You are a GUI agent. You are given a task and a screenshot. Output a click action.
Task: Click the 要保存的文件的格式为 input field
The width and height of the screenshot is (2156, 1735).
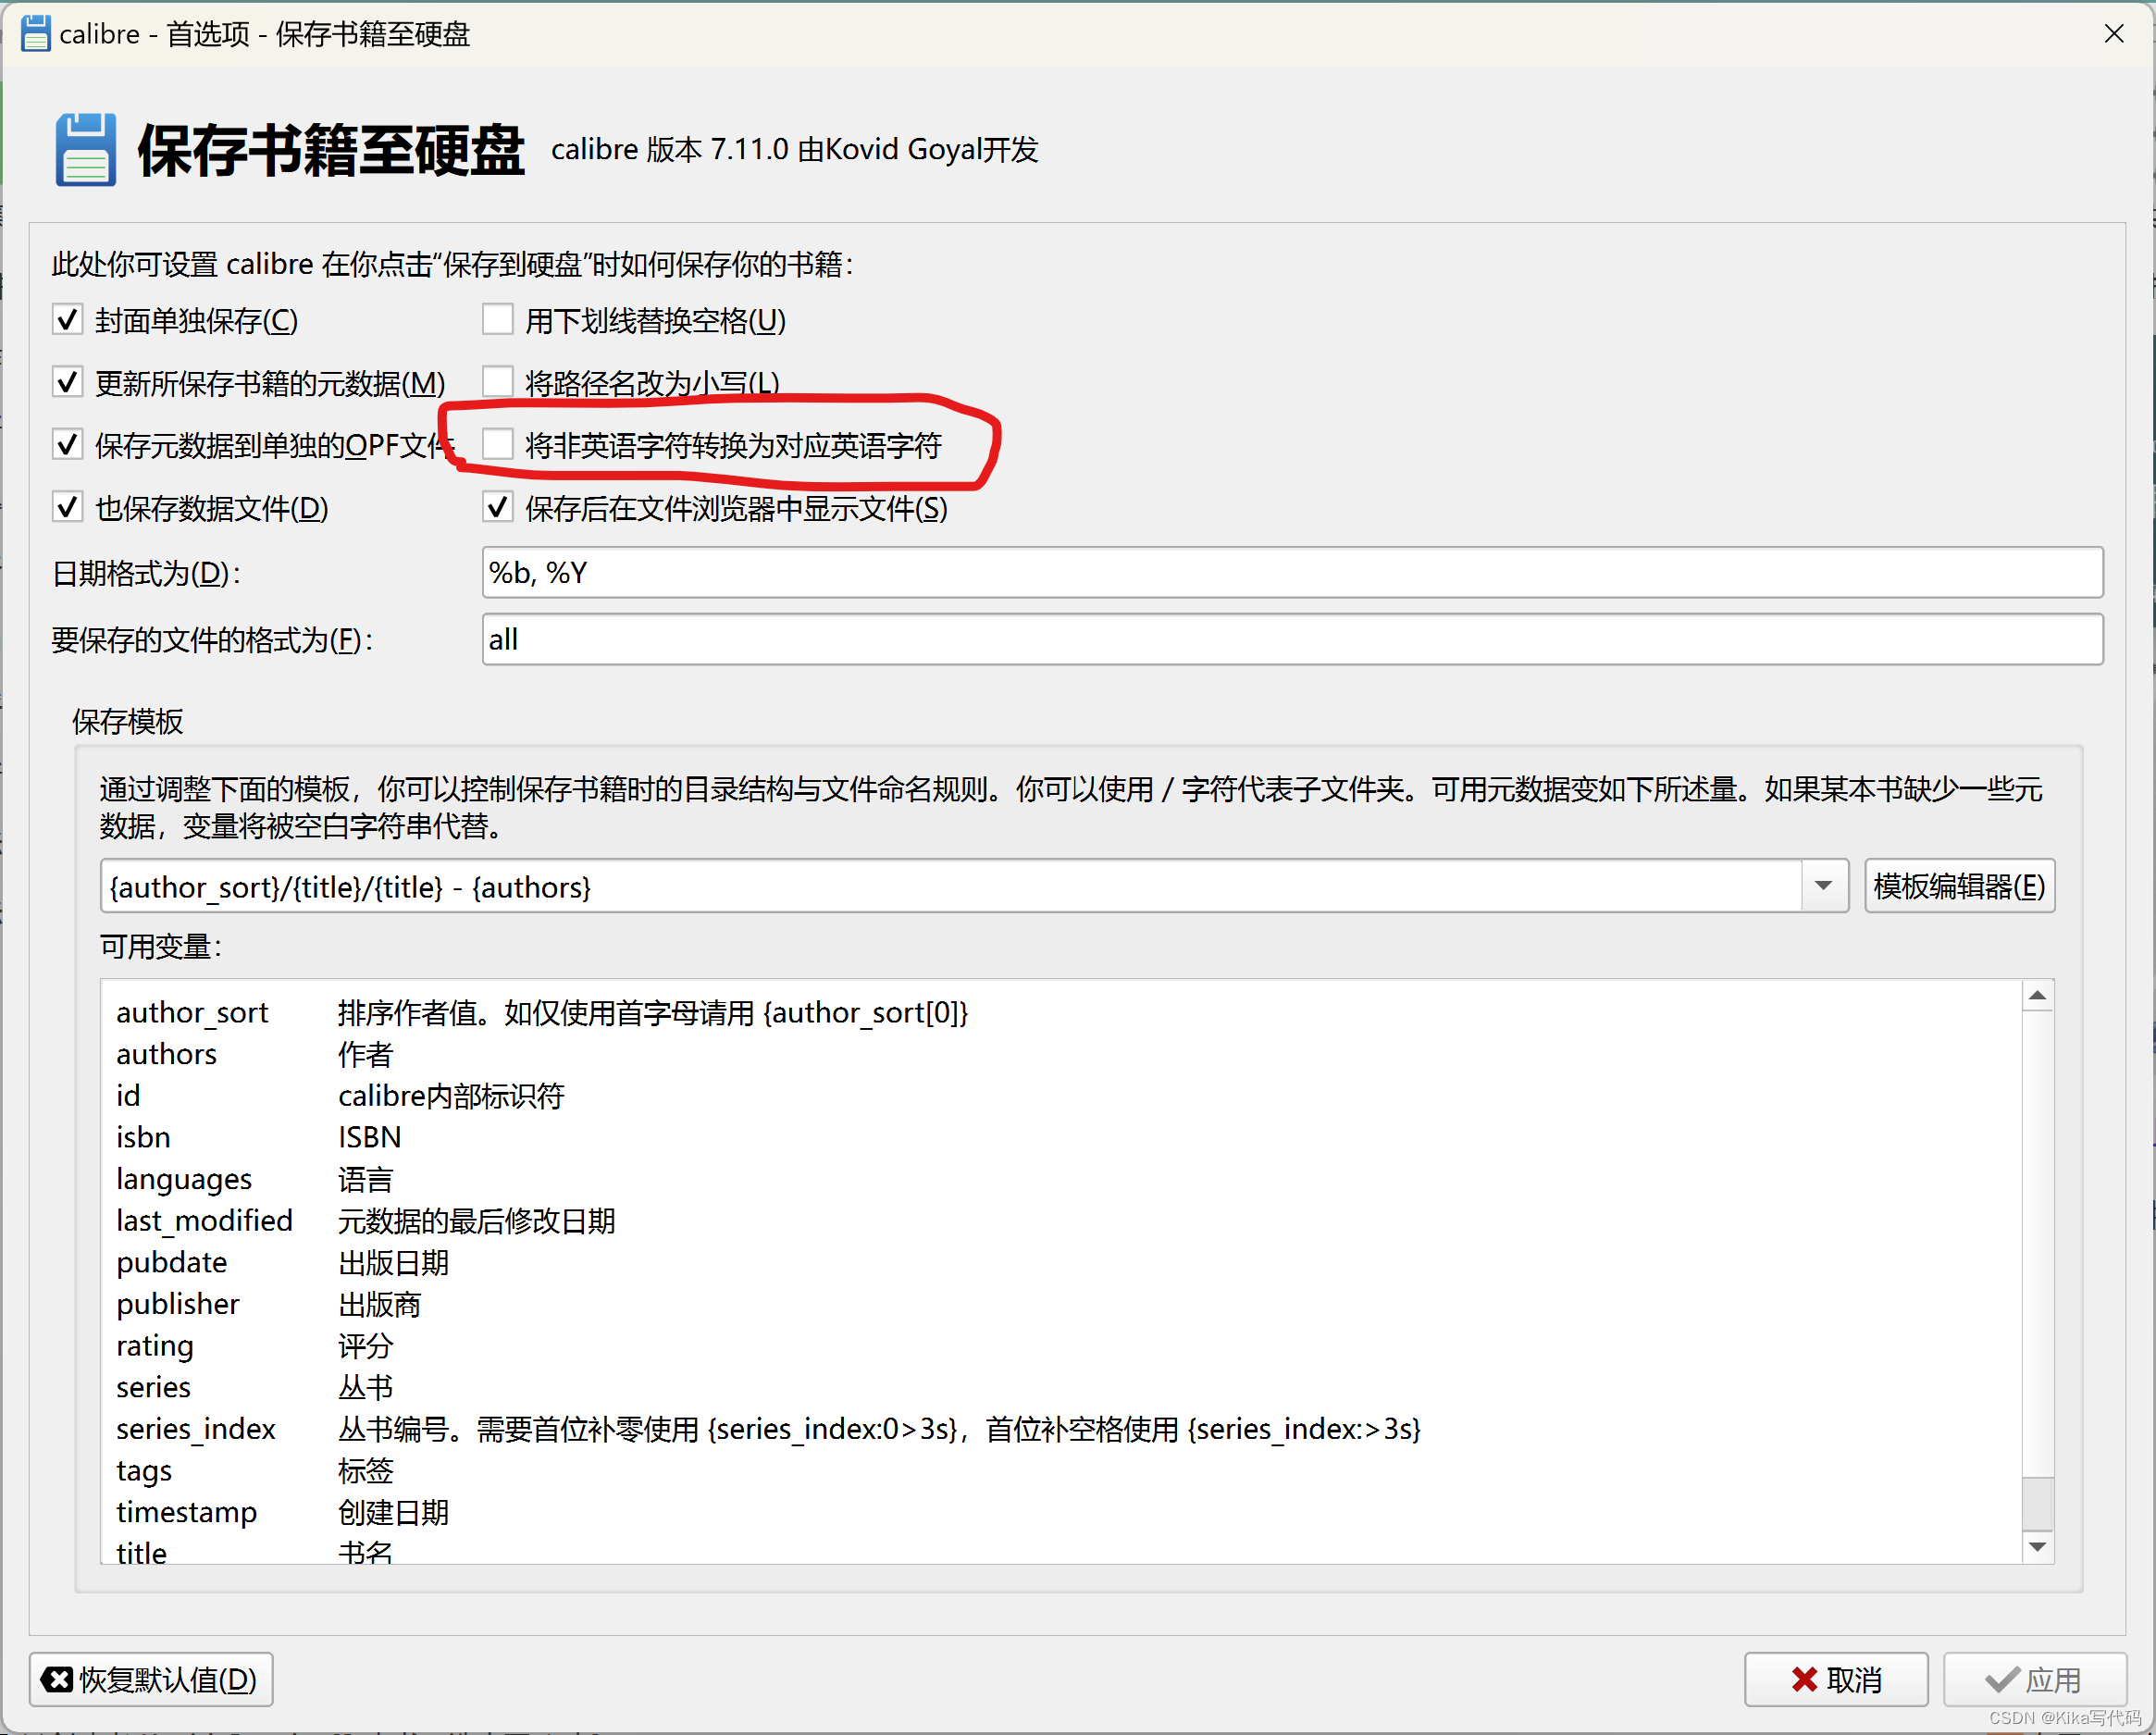(x=1292, y=639)
